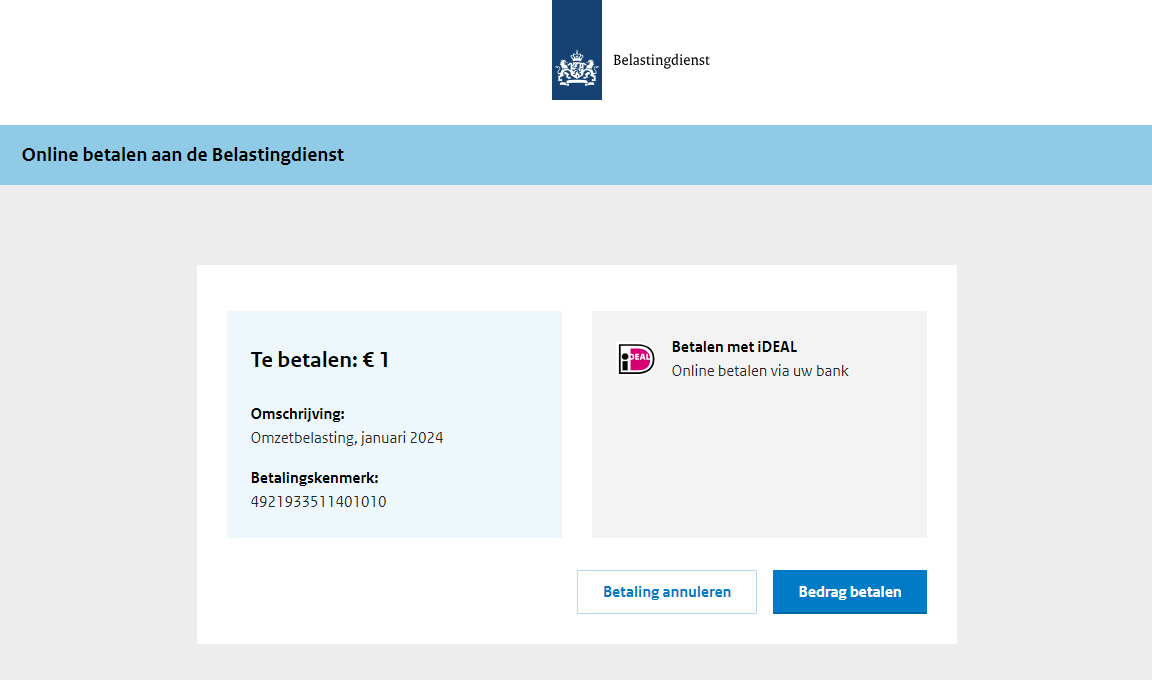Screen dimensions: 1152x680
Task: Click the payment reference 4921933511401010
Action: (x=318, y=502)
